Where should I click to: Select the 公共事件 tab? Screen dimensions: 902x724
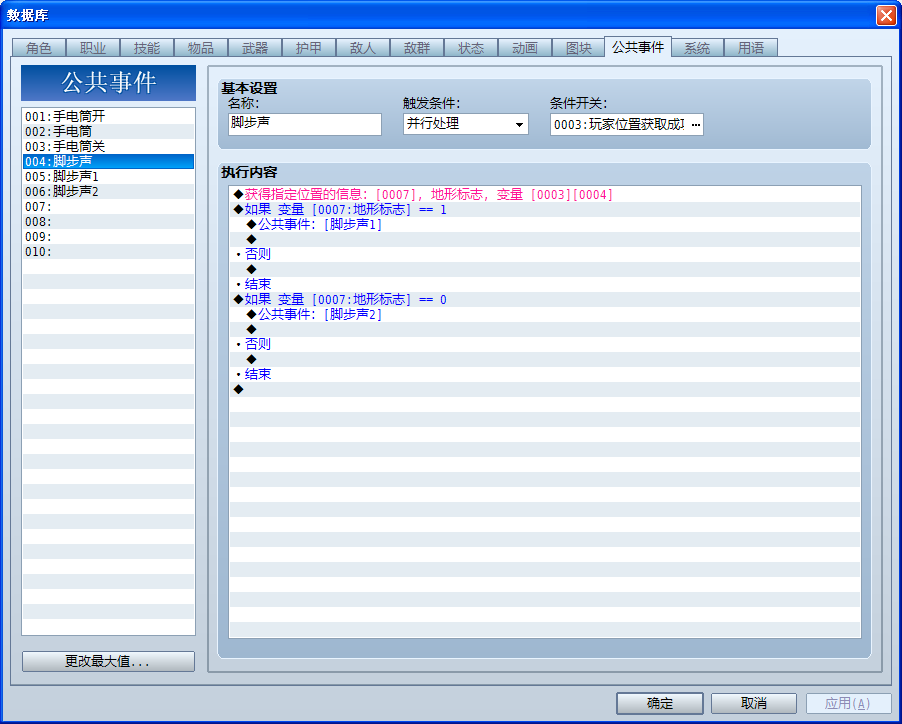point(638,47)
